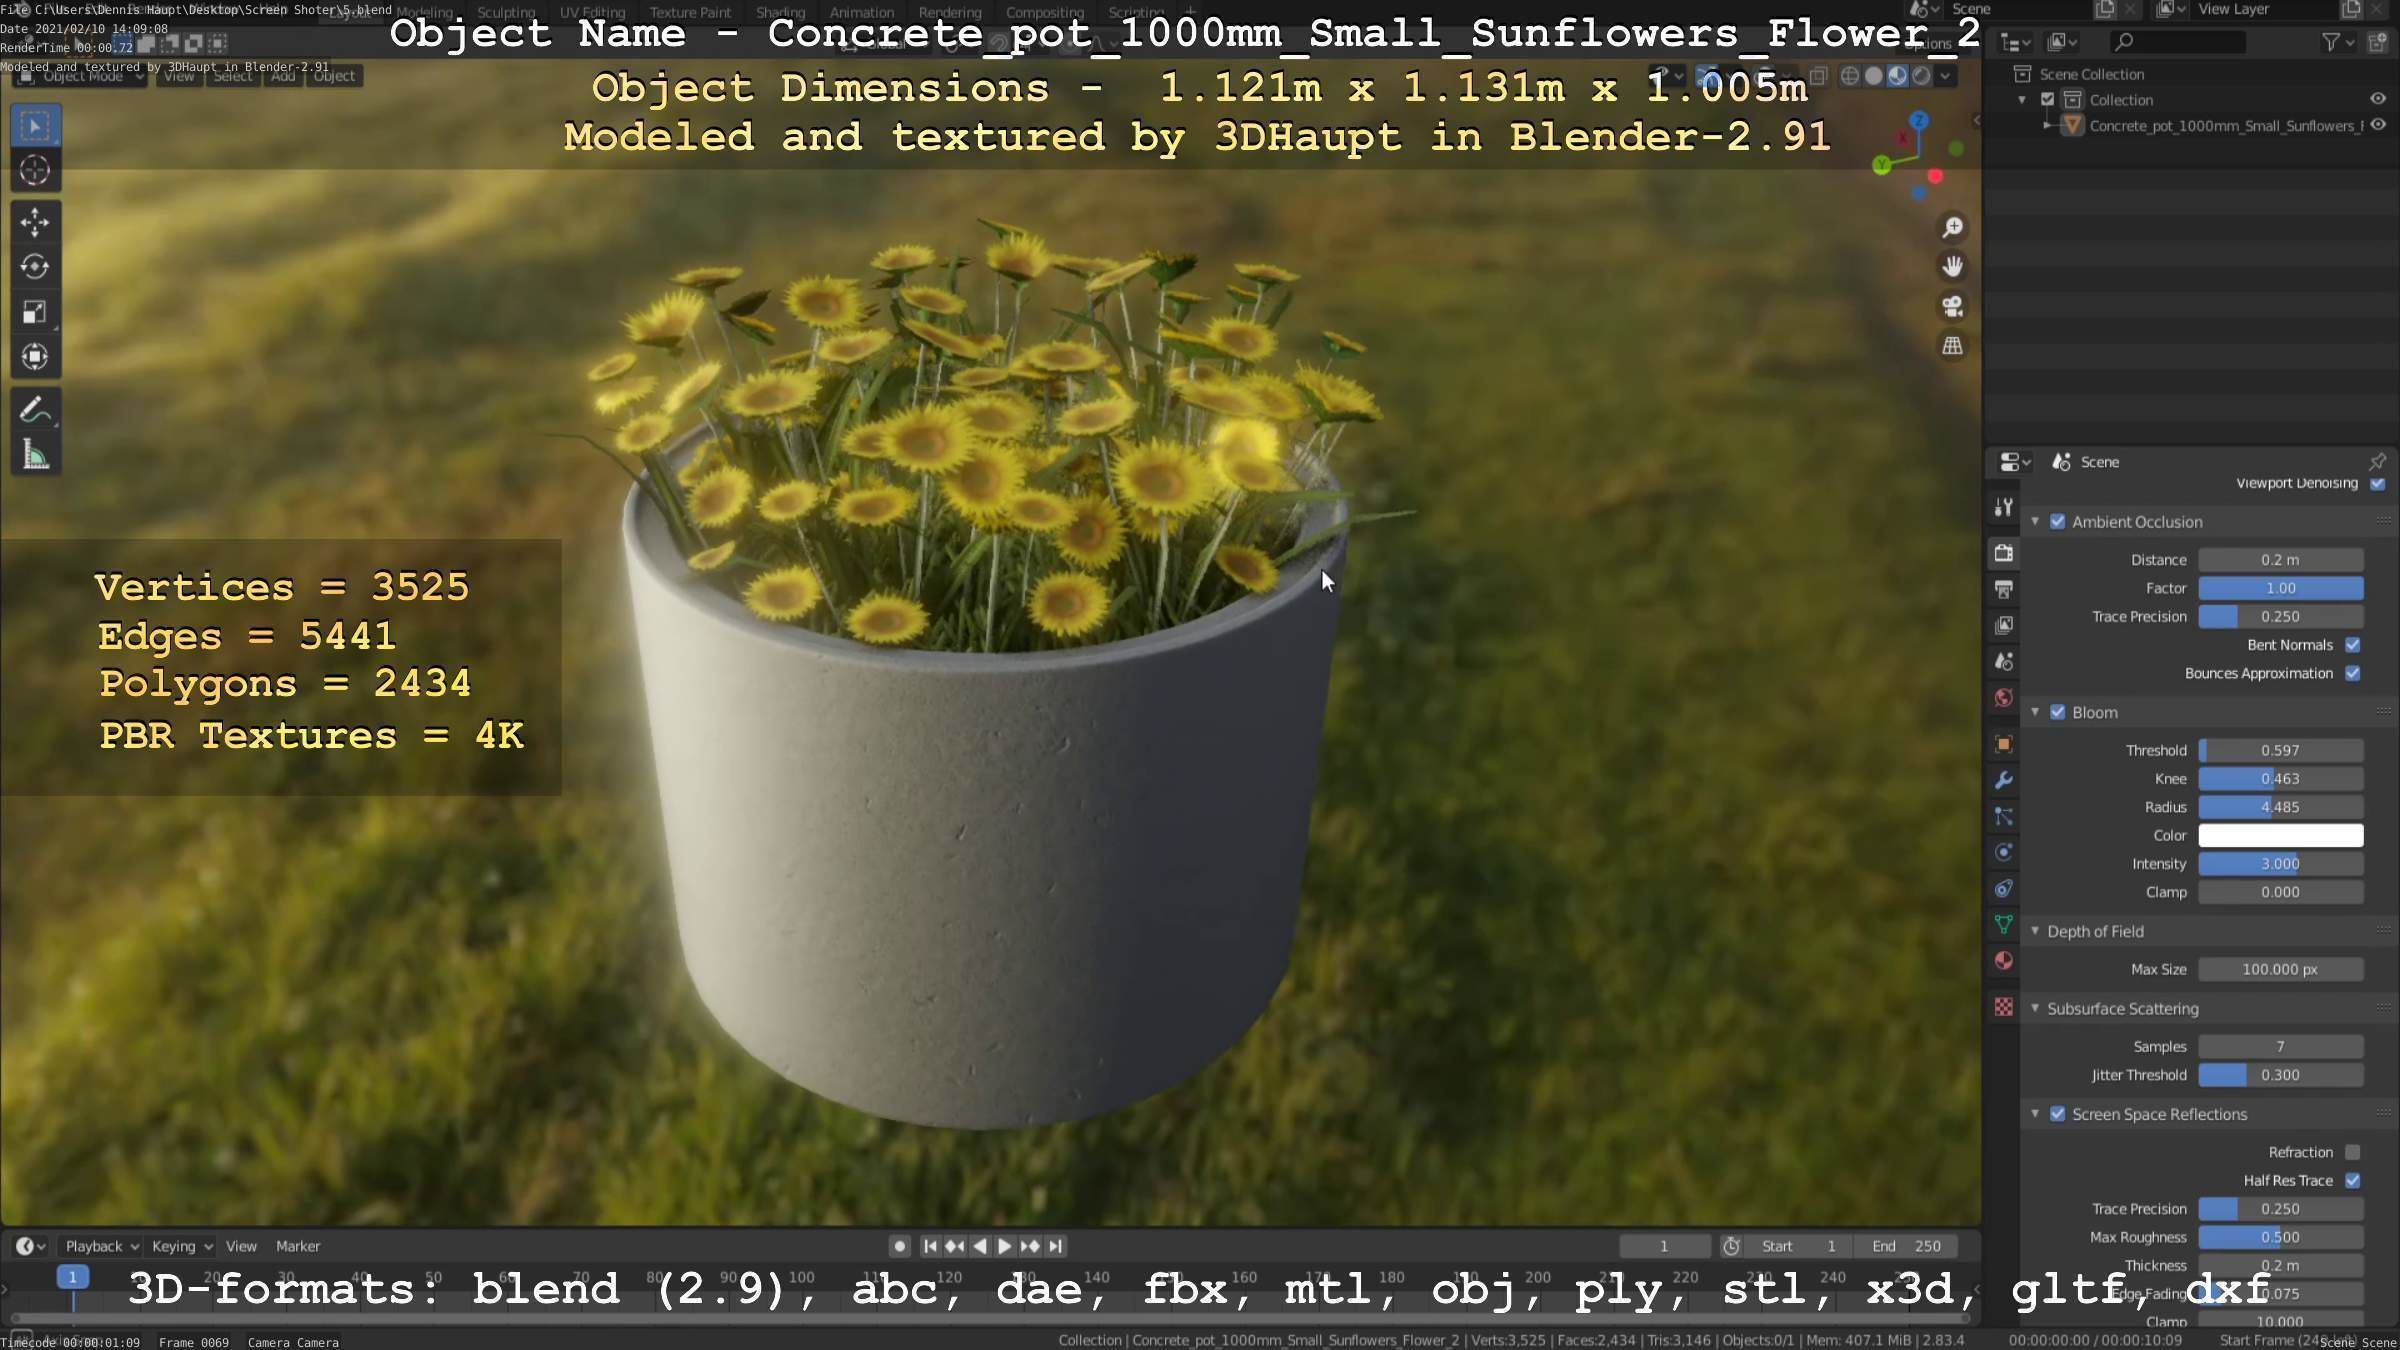Disable the Ambient Occlusion checkbox

click(2057, 521)
